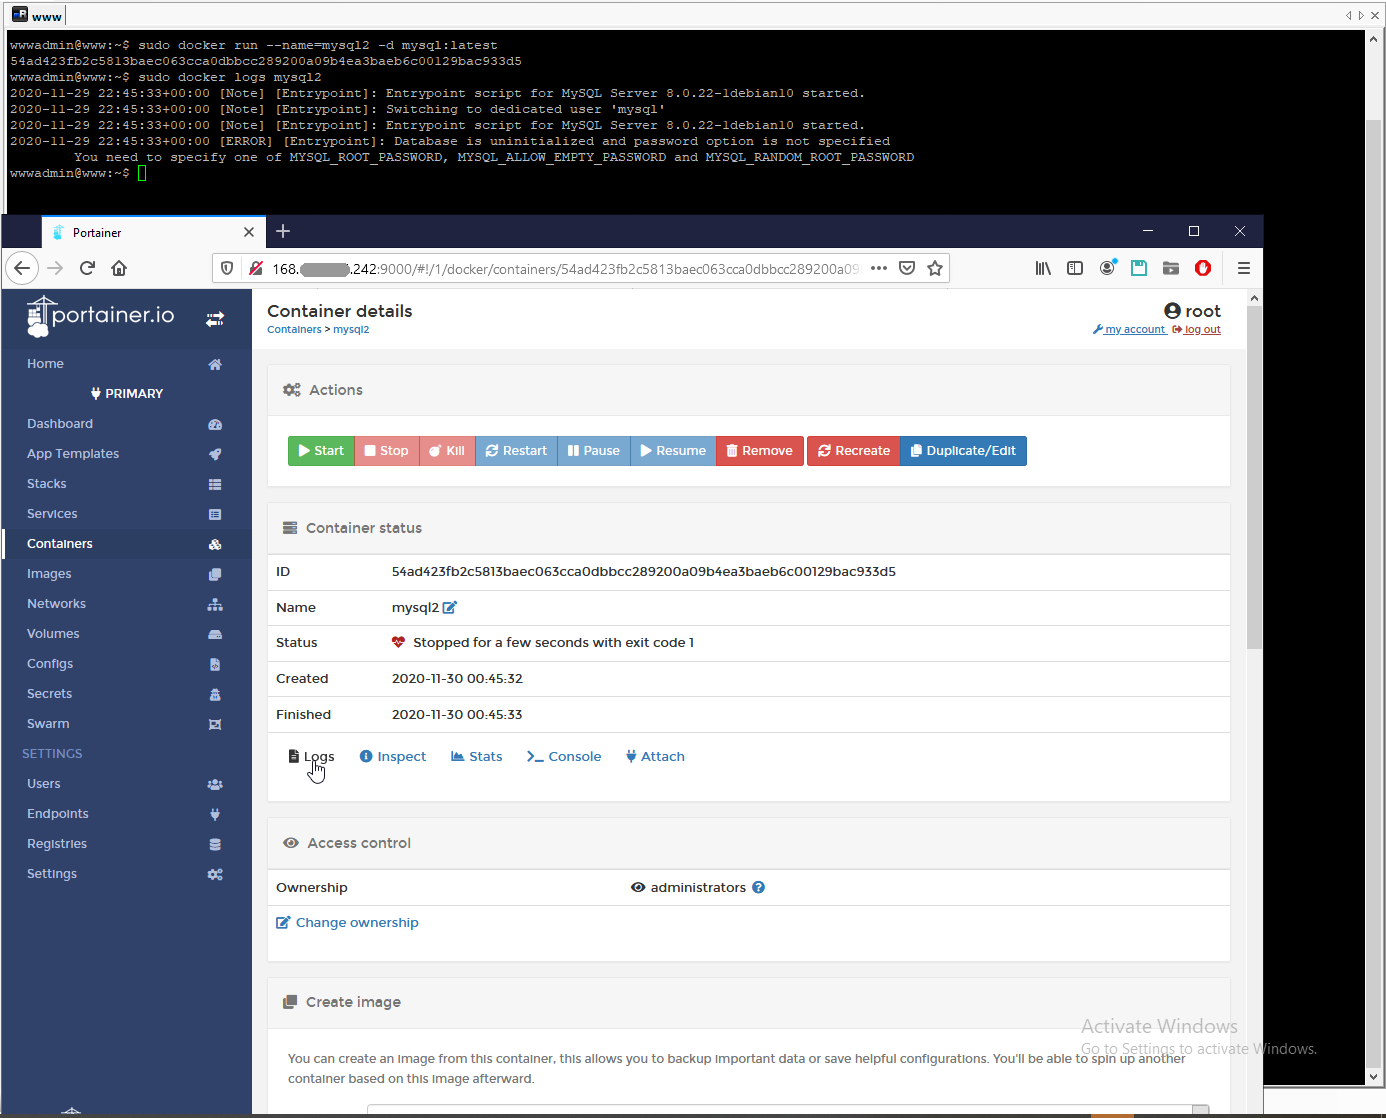Click the terminal window scrollbar down arrow
This screenshot has height=1118, width=1386.
coord(1373,1077)
